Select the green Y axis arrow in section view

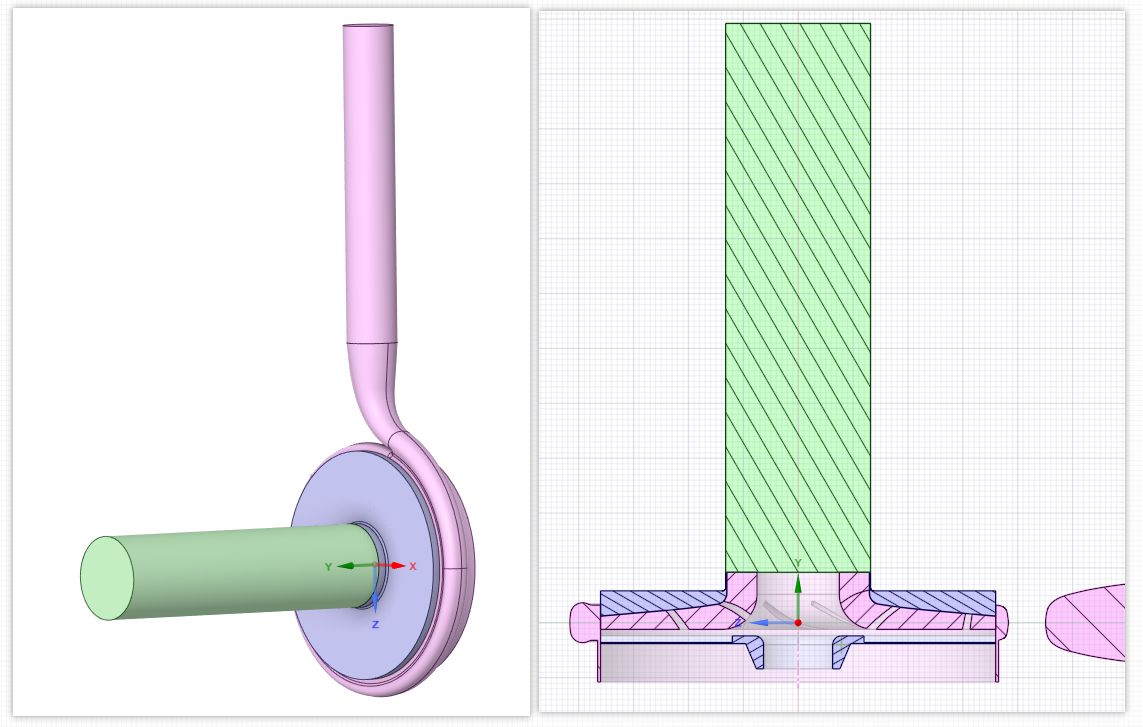(x=797, y=588)
